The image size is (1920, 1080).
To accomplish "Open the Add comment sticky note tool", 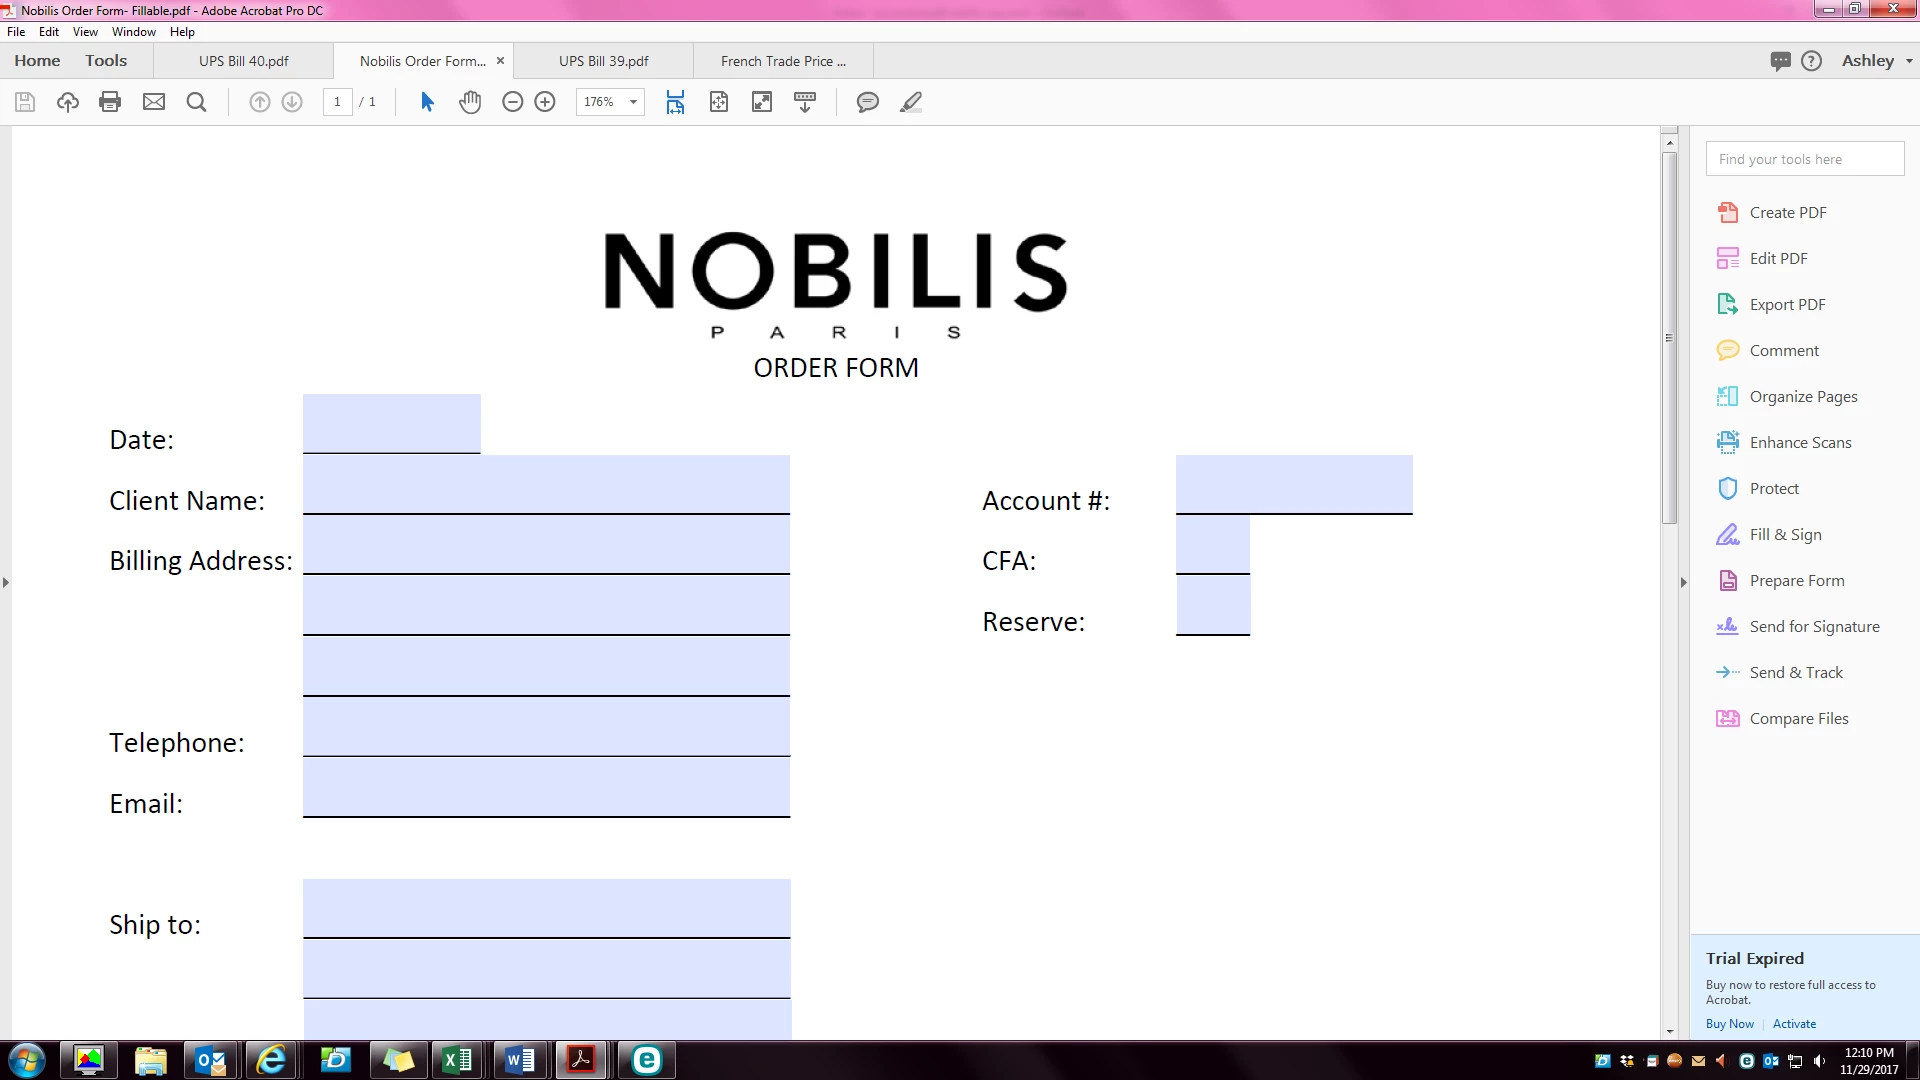I will [x=867, y=102].
